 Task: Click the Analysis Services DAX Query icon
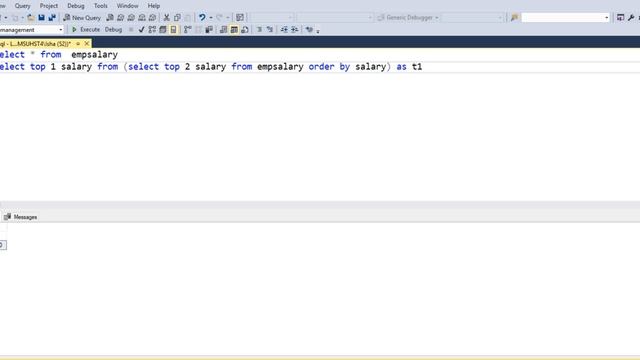point(152,18)
